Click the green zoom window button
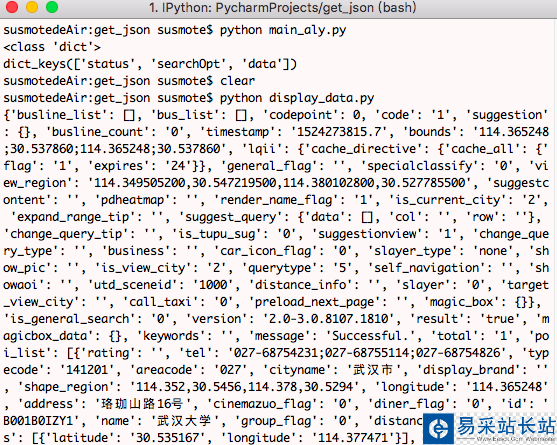Image resolution: width=557 pixels, height=445 pixels. click(52, 7)
